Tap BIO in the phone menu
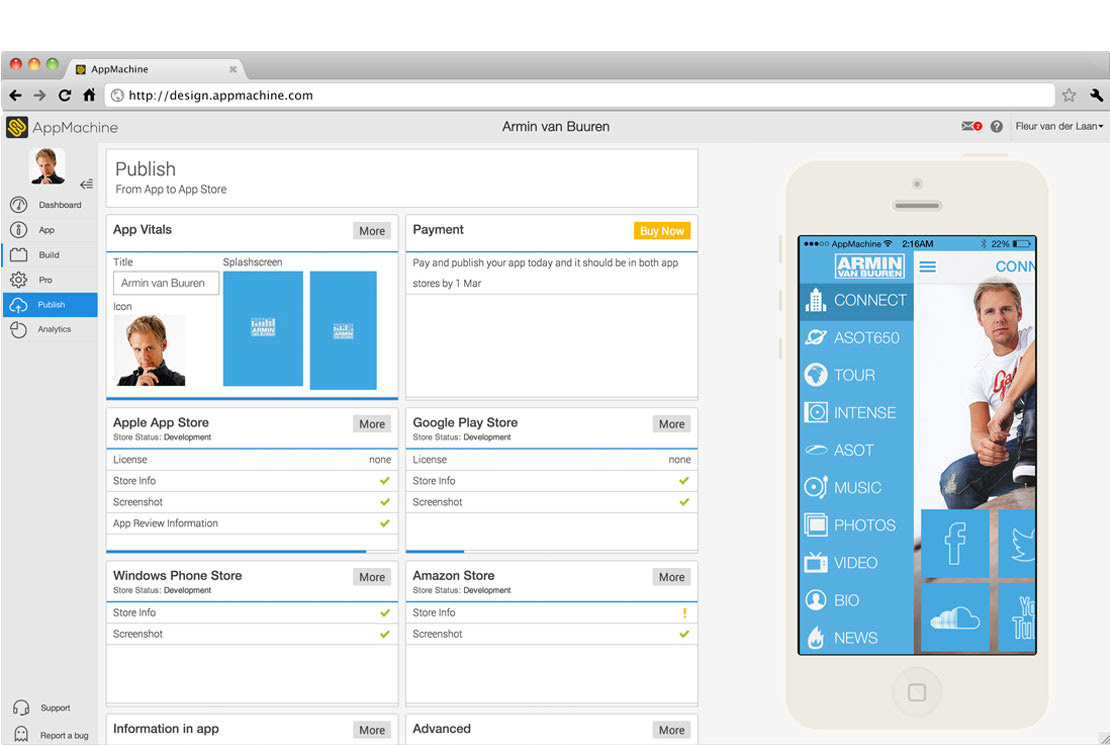The image size is (1110, 745). click(856, 601)
